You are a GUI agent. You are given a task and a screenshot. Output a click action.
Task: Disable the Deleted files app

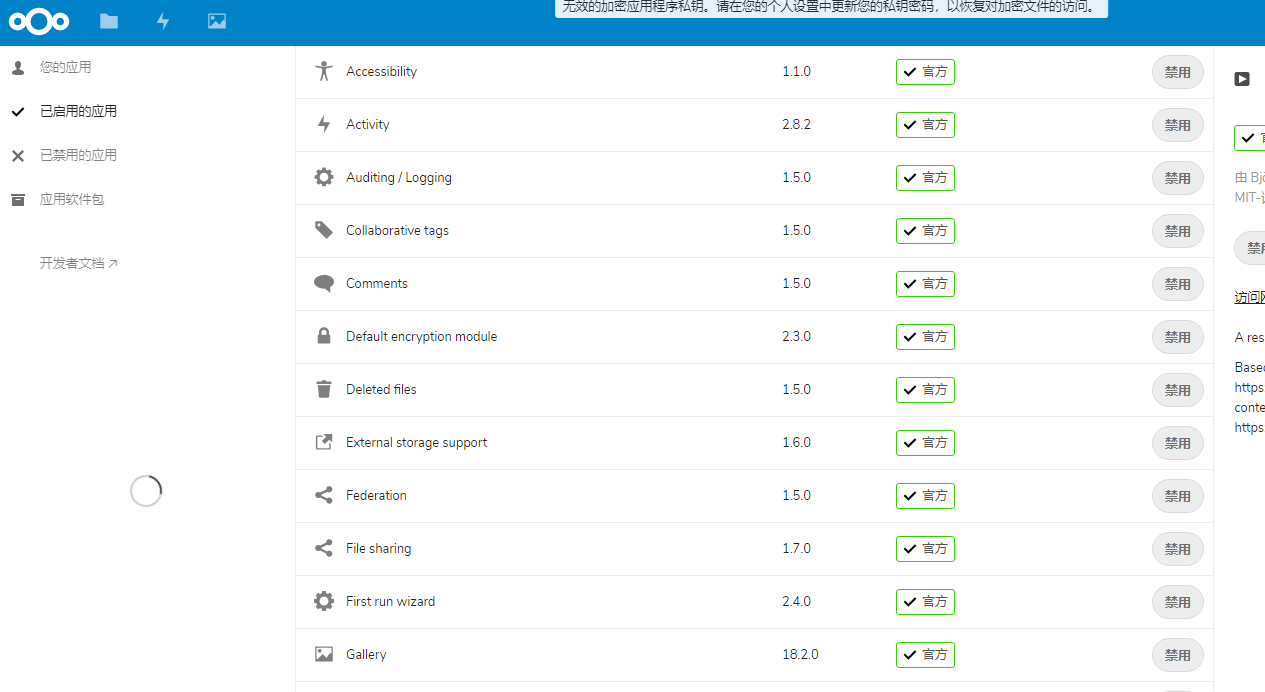click(x=1178, y=390)
